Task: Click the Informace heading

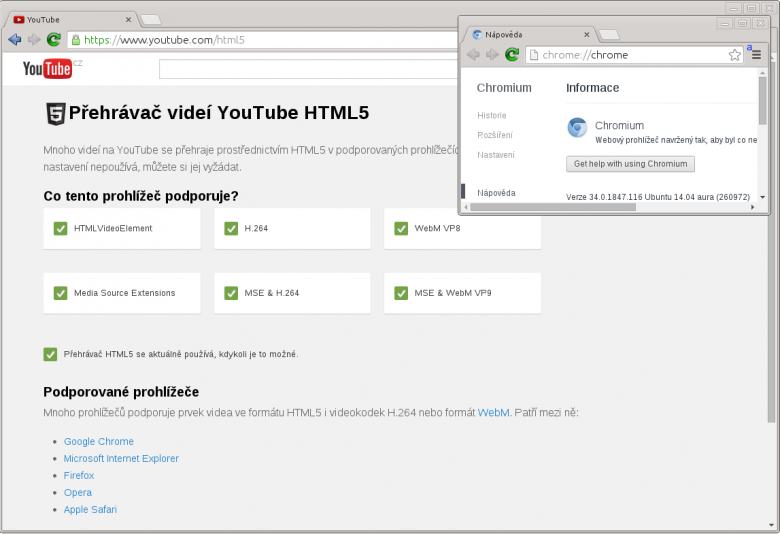Action: point(592,88)
